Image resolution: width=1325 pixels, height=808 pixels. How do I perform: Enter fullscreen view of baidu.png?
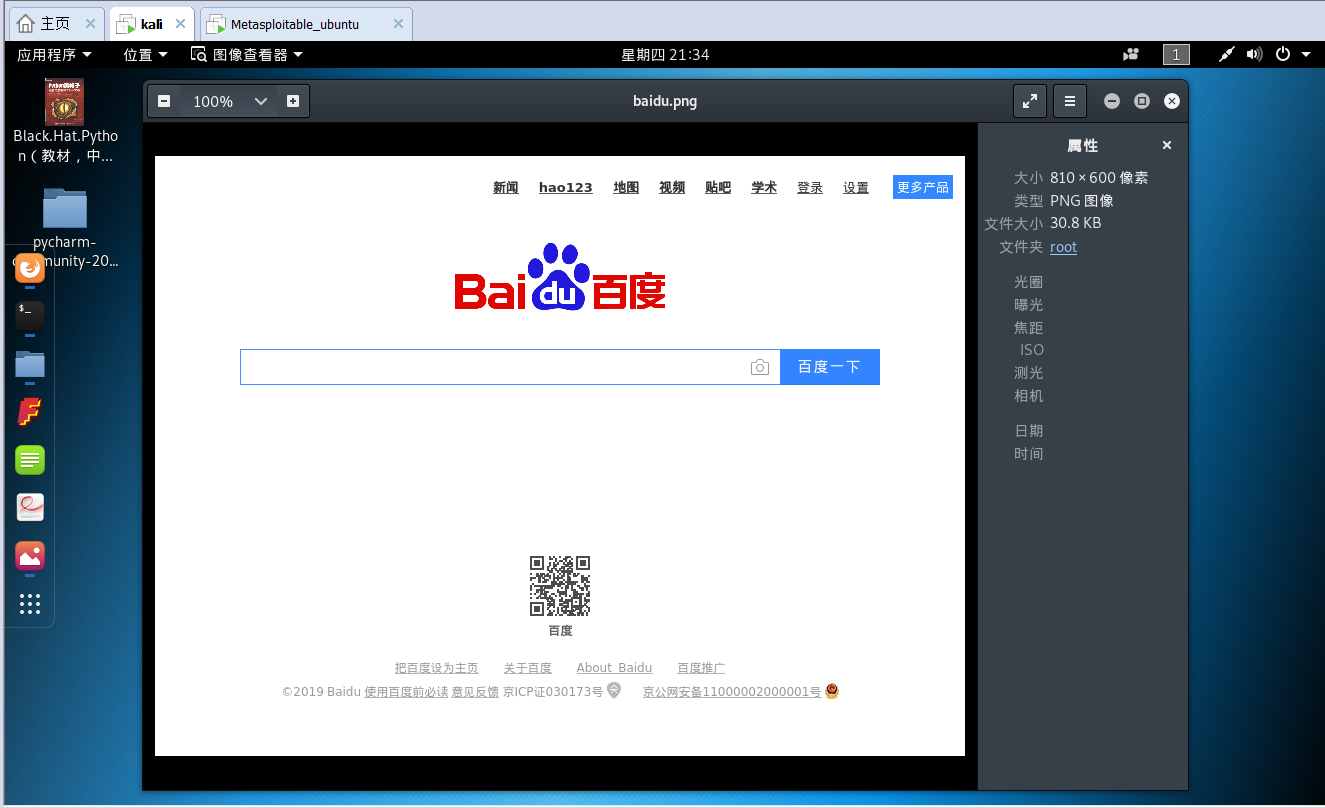pyautogui.click(x=1030, y=101)
